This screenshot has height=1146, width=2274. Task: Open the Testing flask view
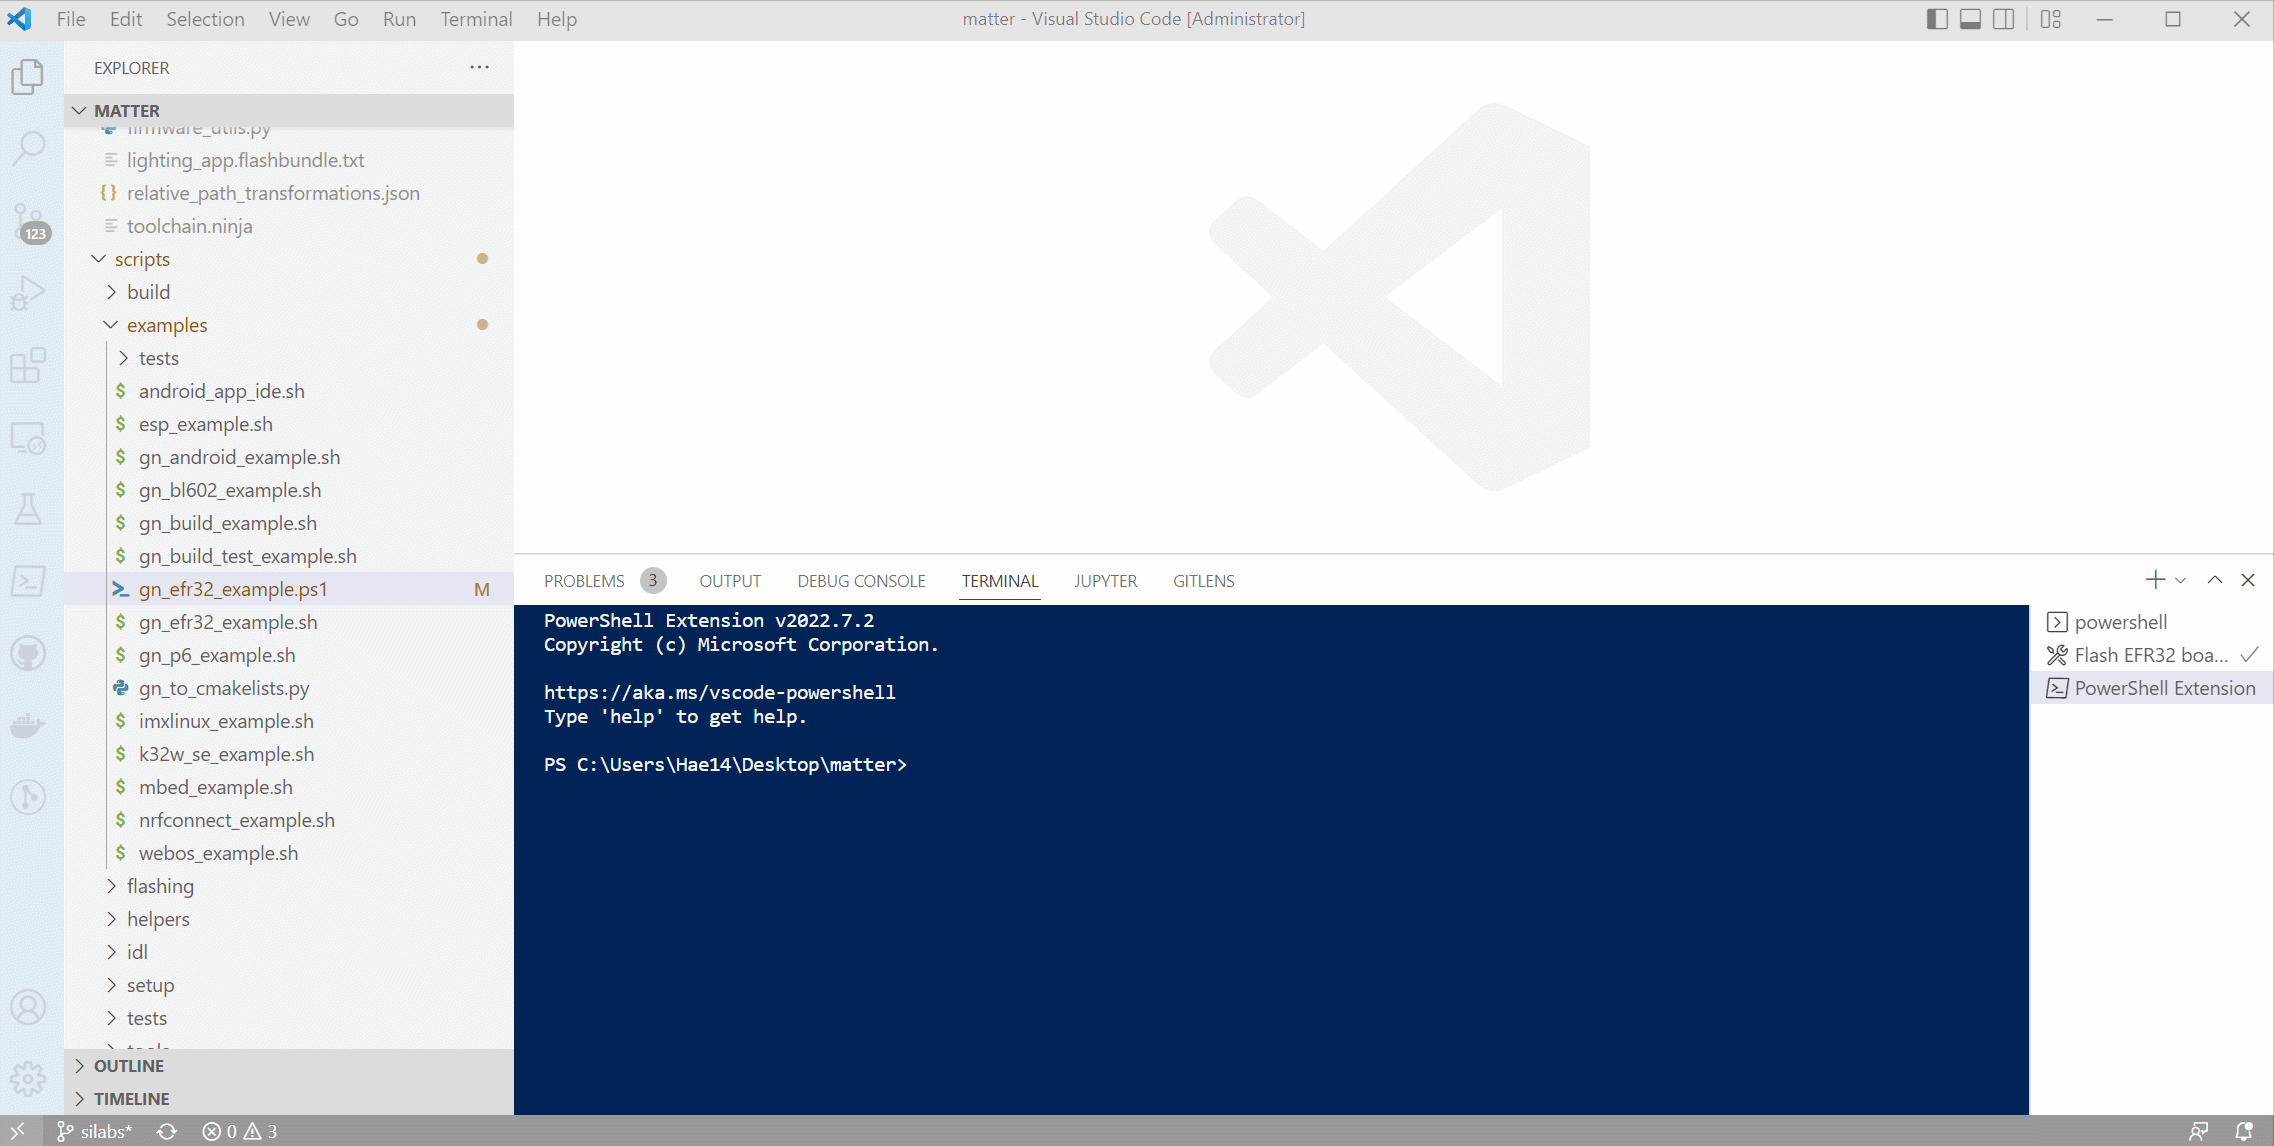(28, 509)
